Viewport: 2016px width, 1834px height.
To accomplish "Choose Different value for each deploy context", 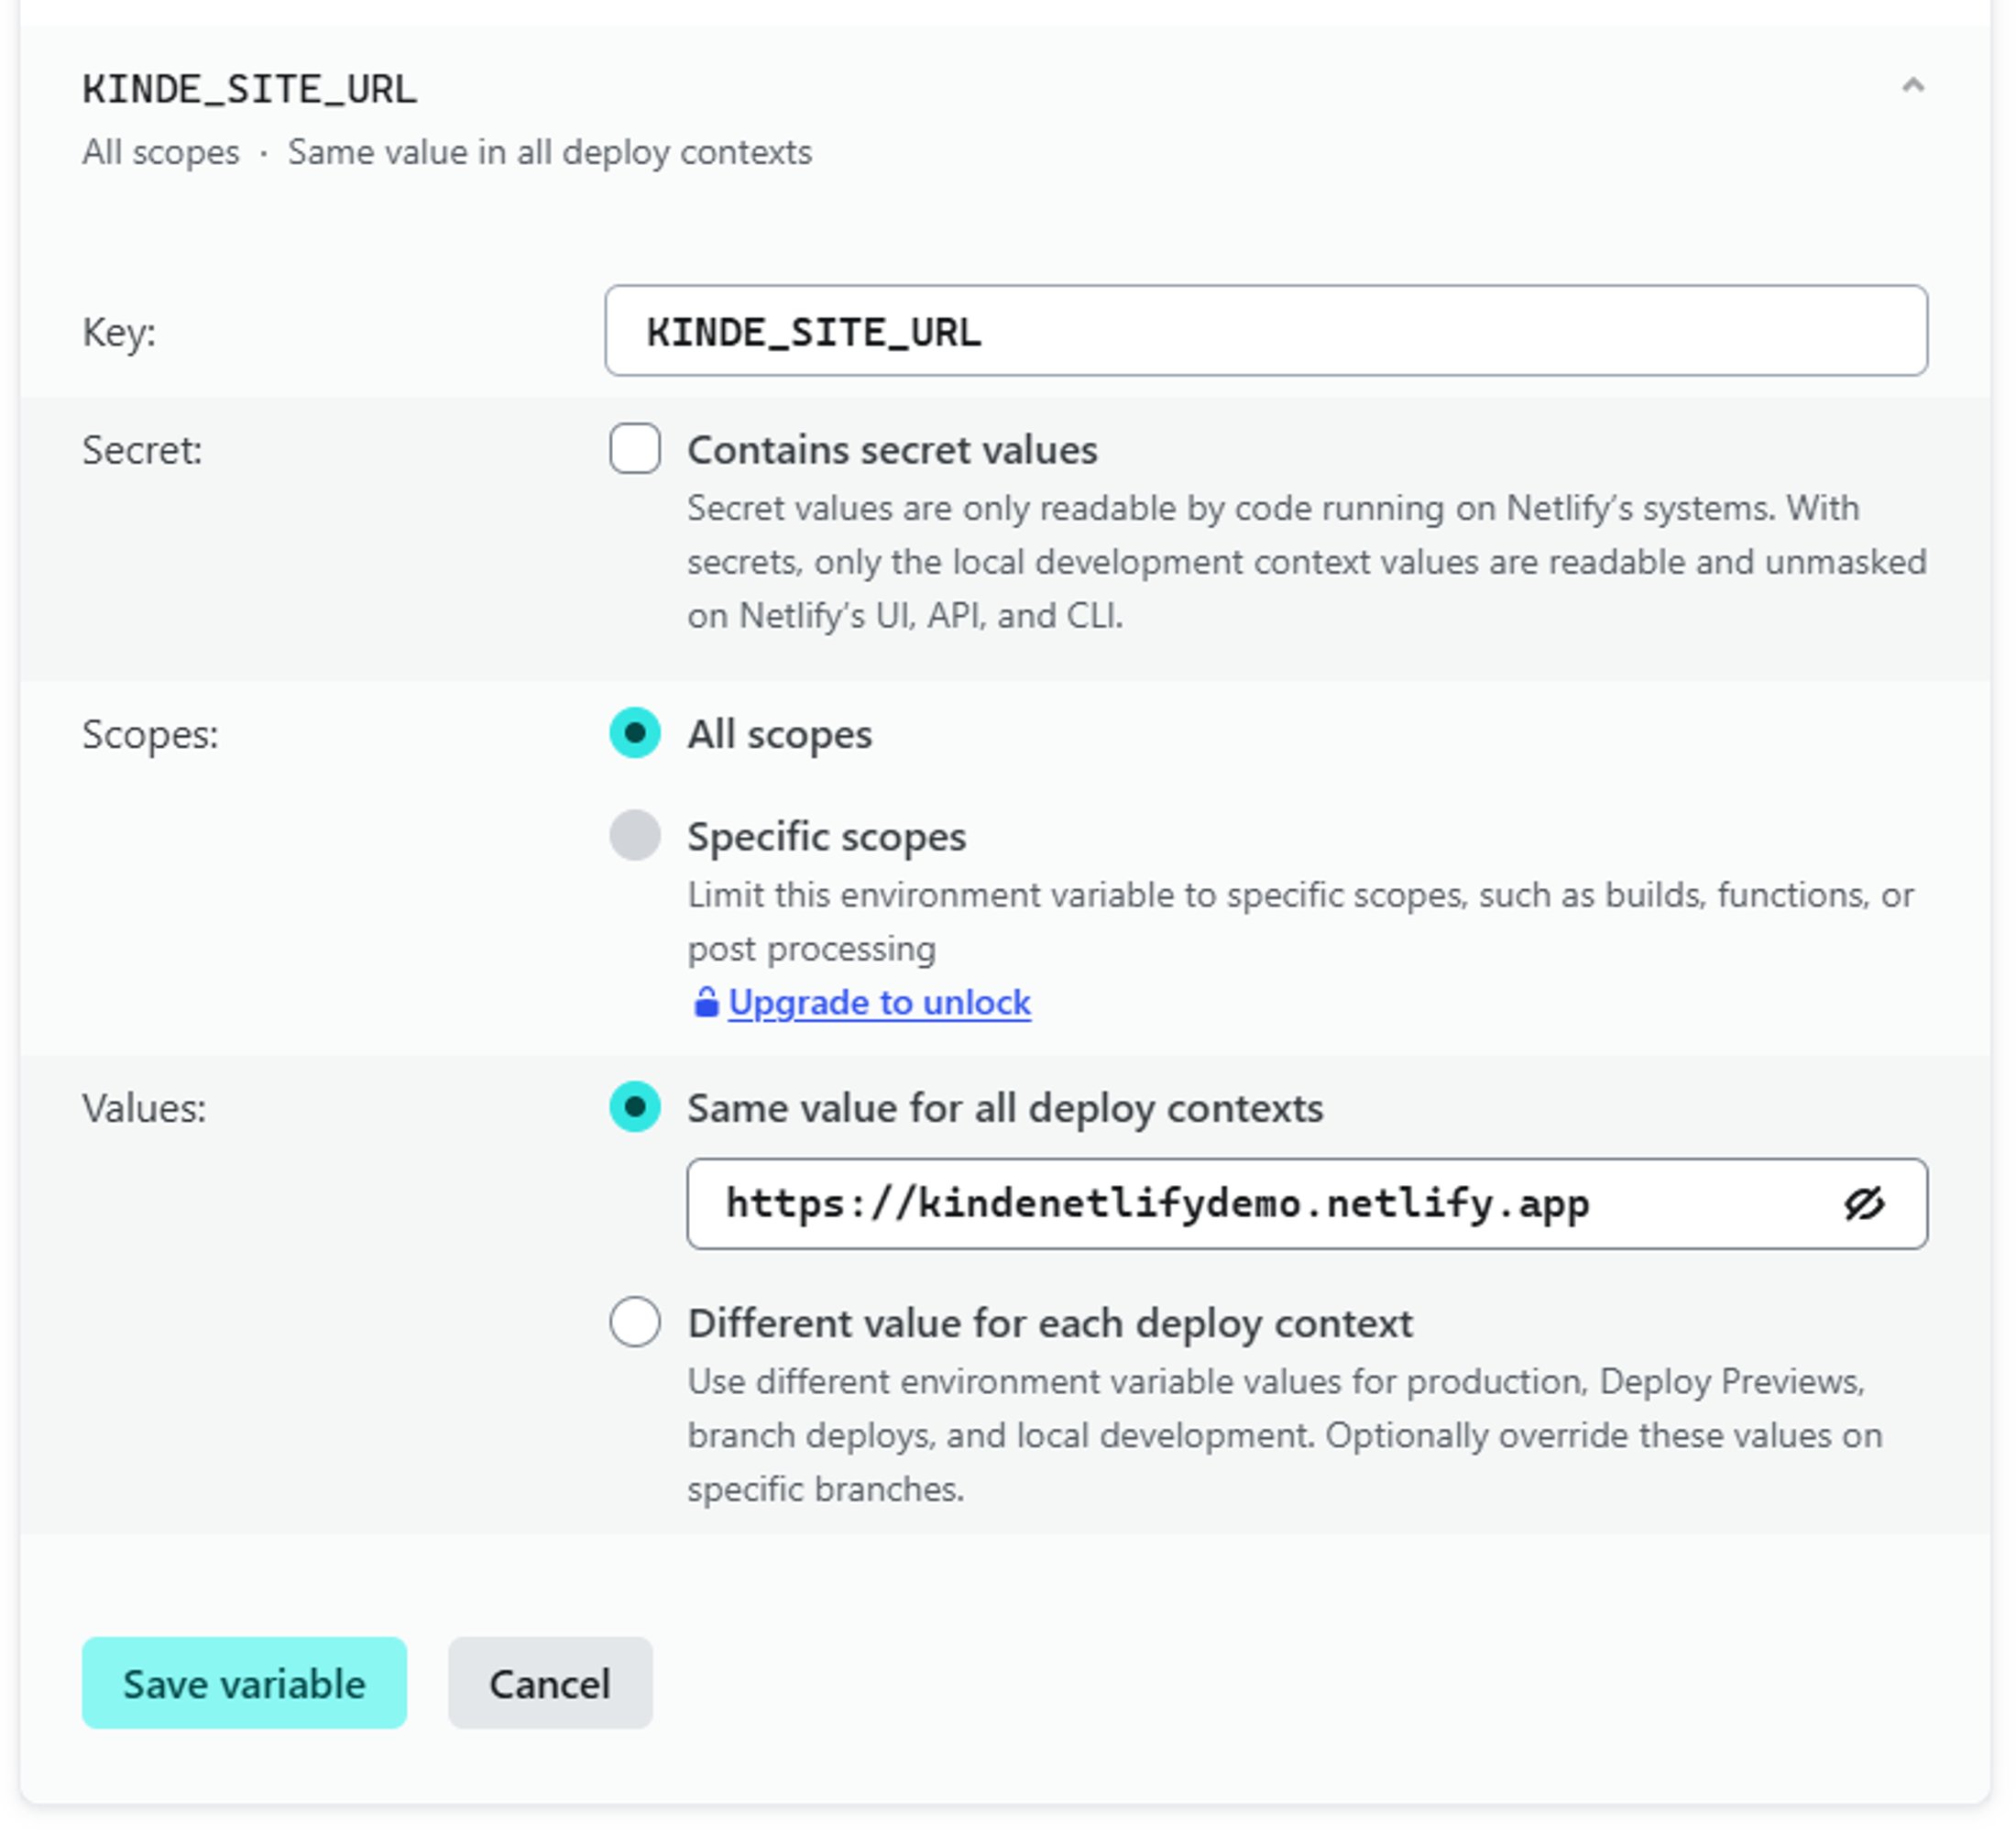I will (634, 1322).
